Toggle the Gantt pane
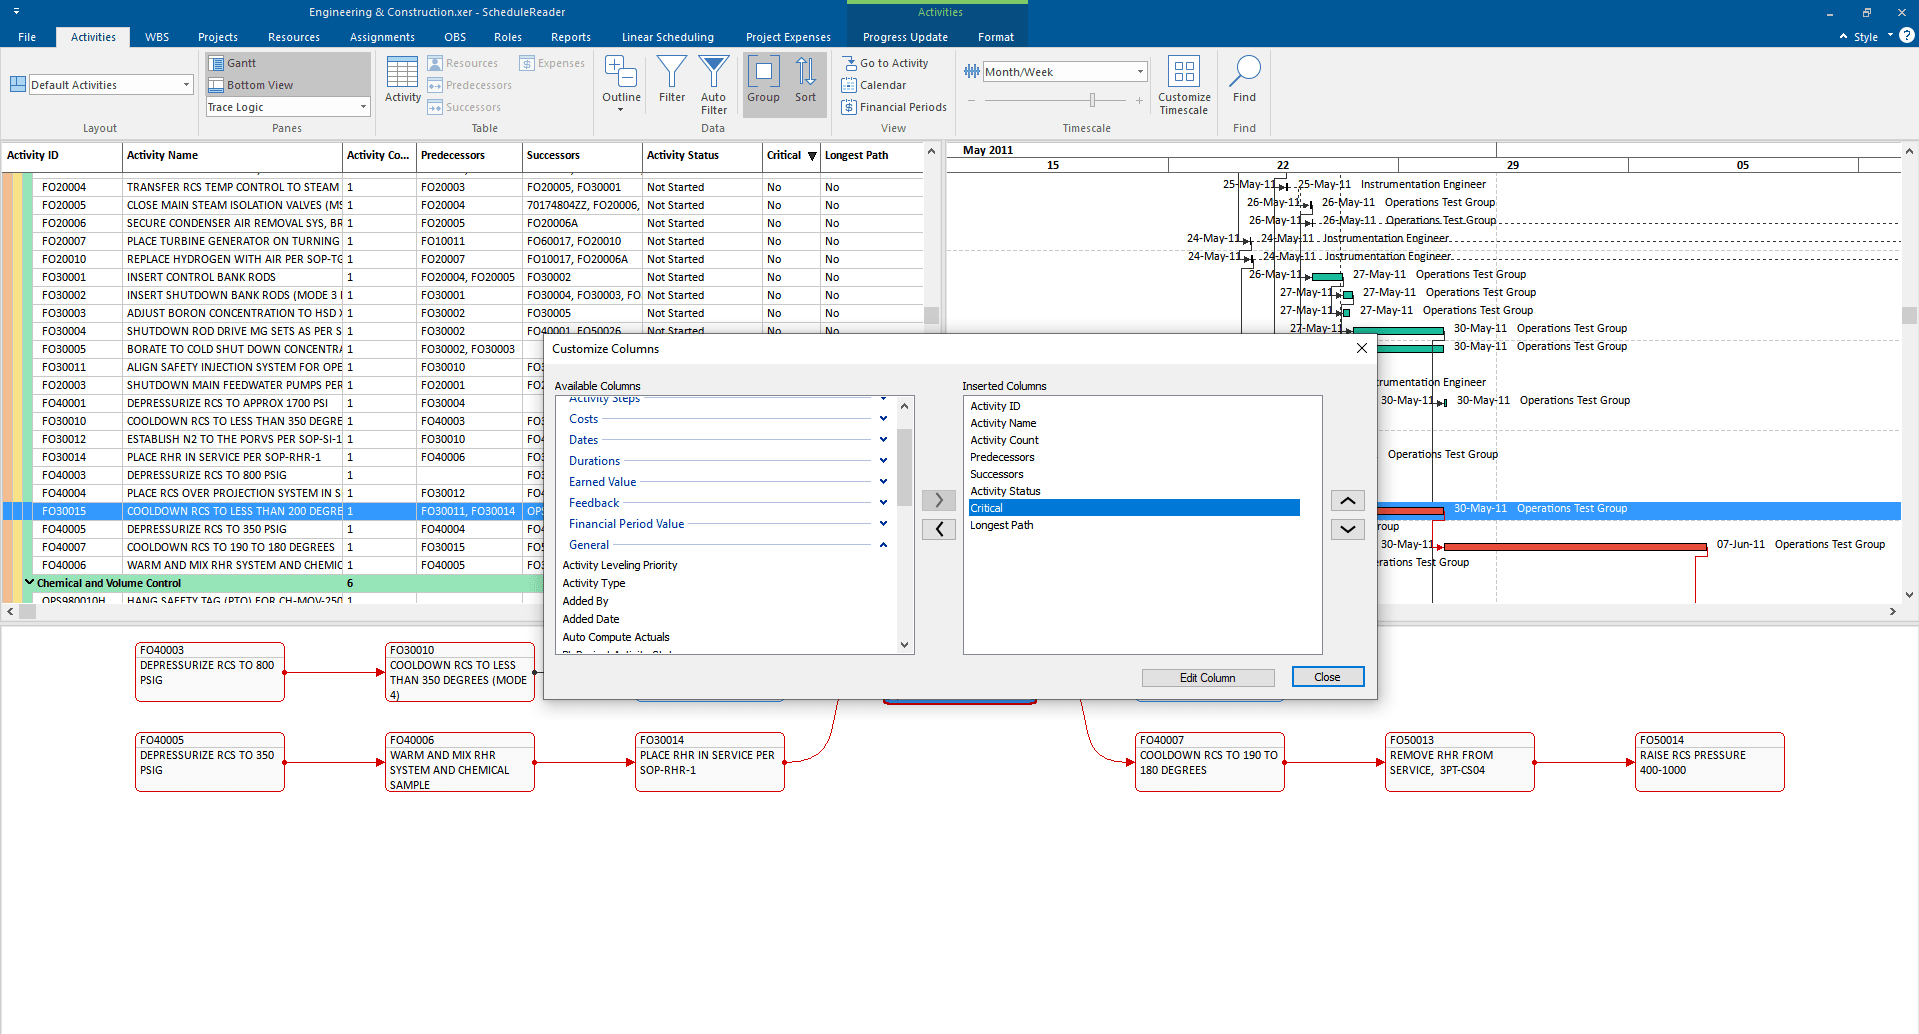 [287, 63]
